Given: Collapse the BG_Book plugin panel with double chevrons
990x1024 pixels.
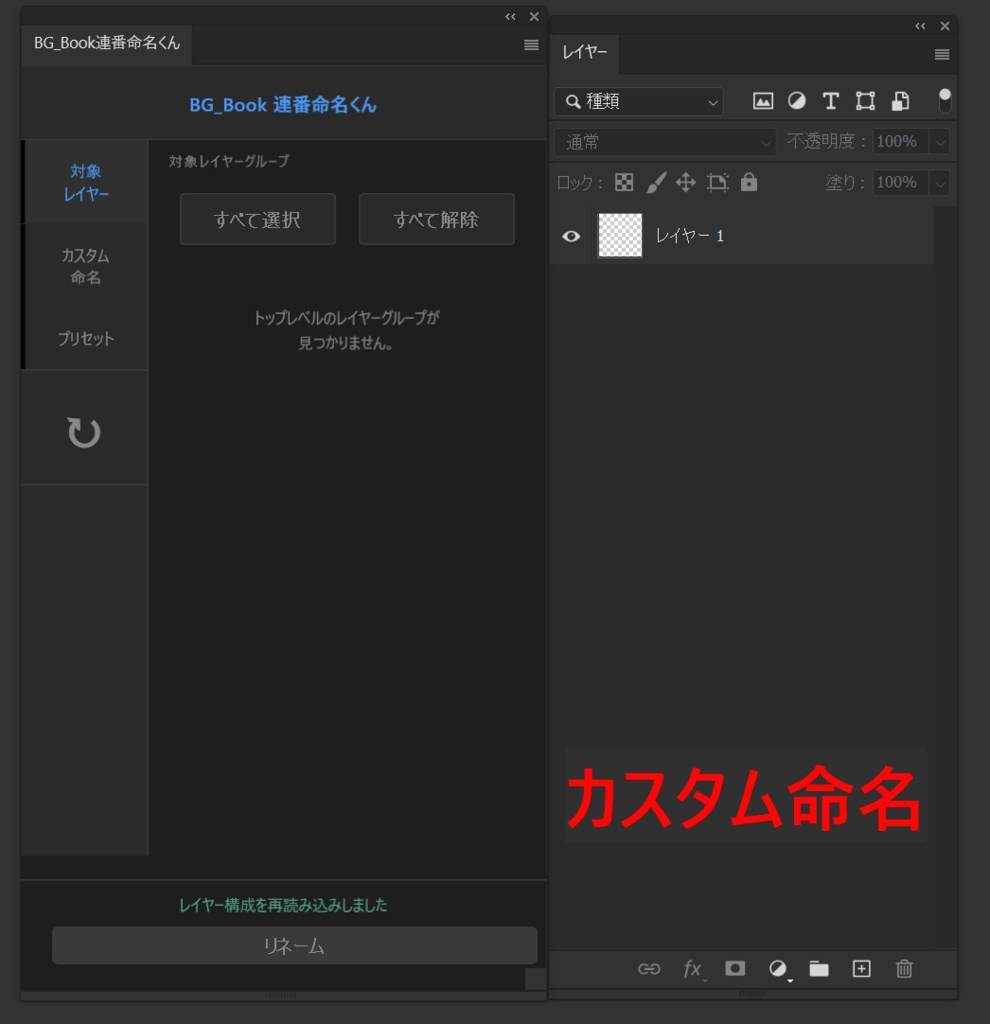Looking at the screenshot, I should [510, 17].
